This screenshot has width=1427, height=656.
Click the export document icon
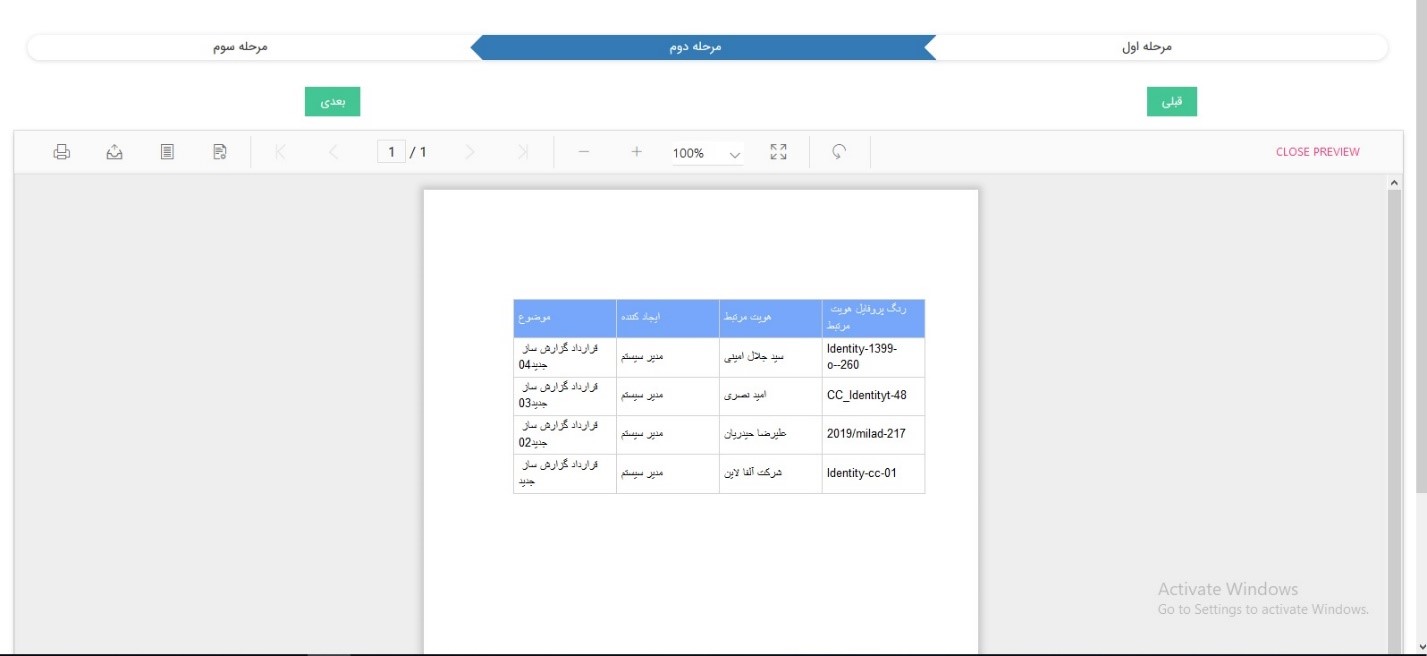(x=115, y=152)
